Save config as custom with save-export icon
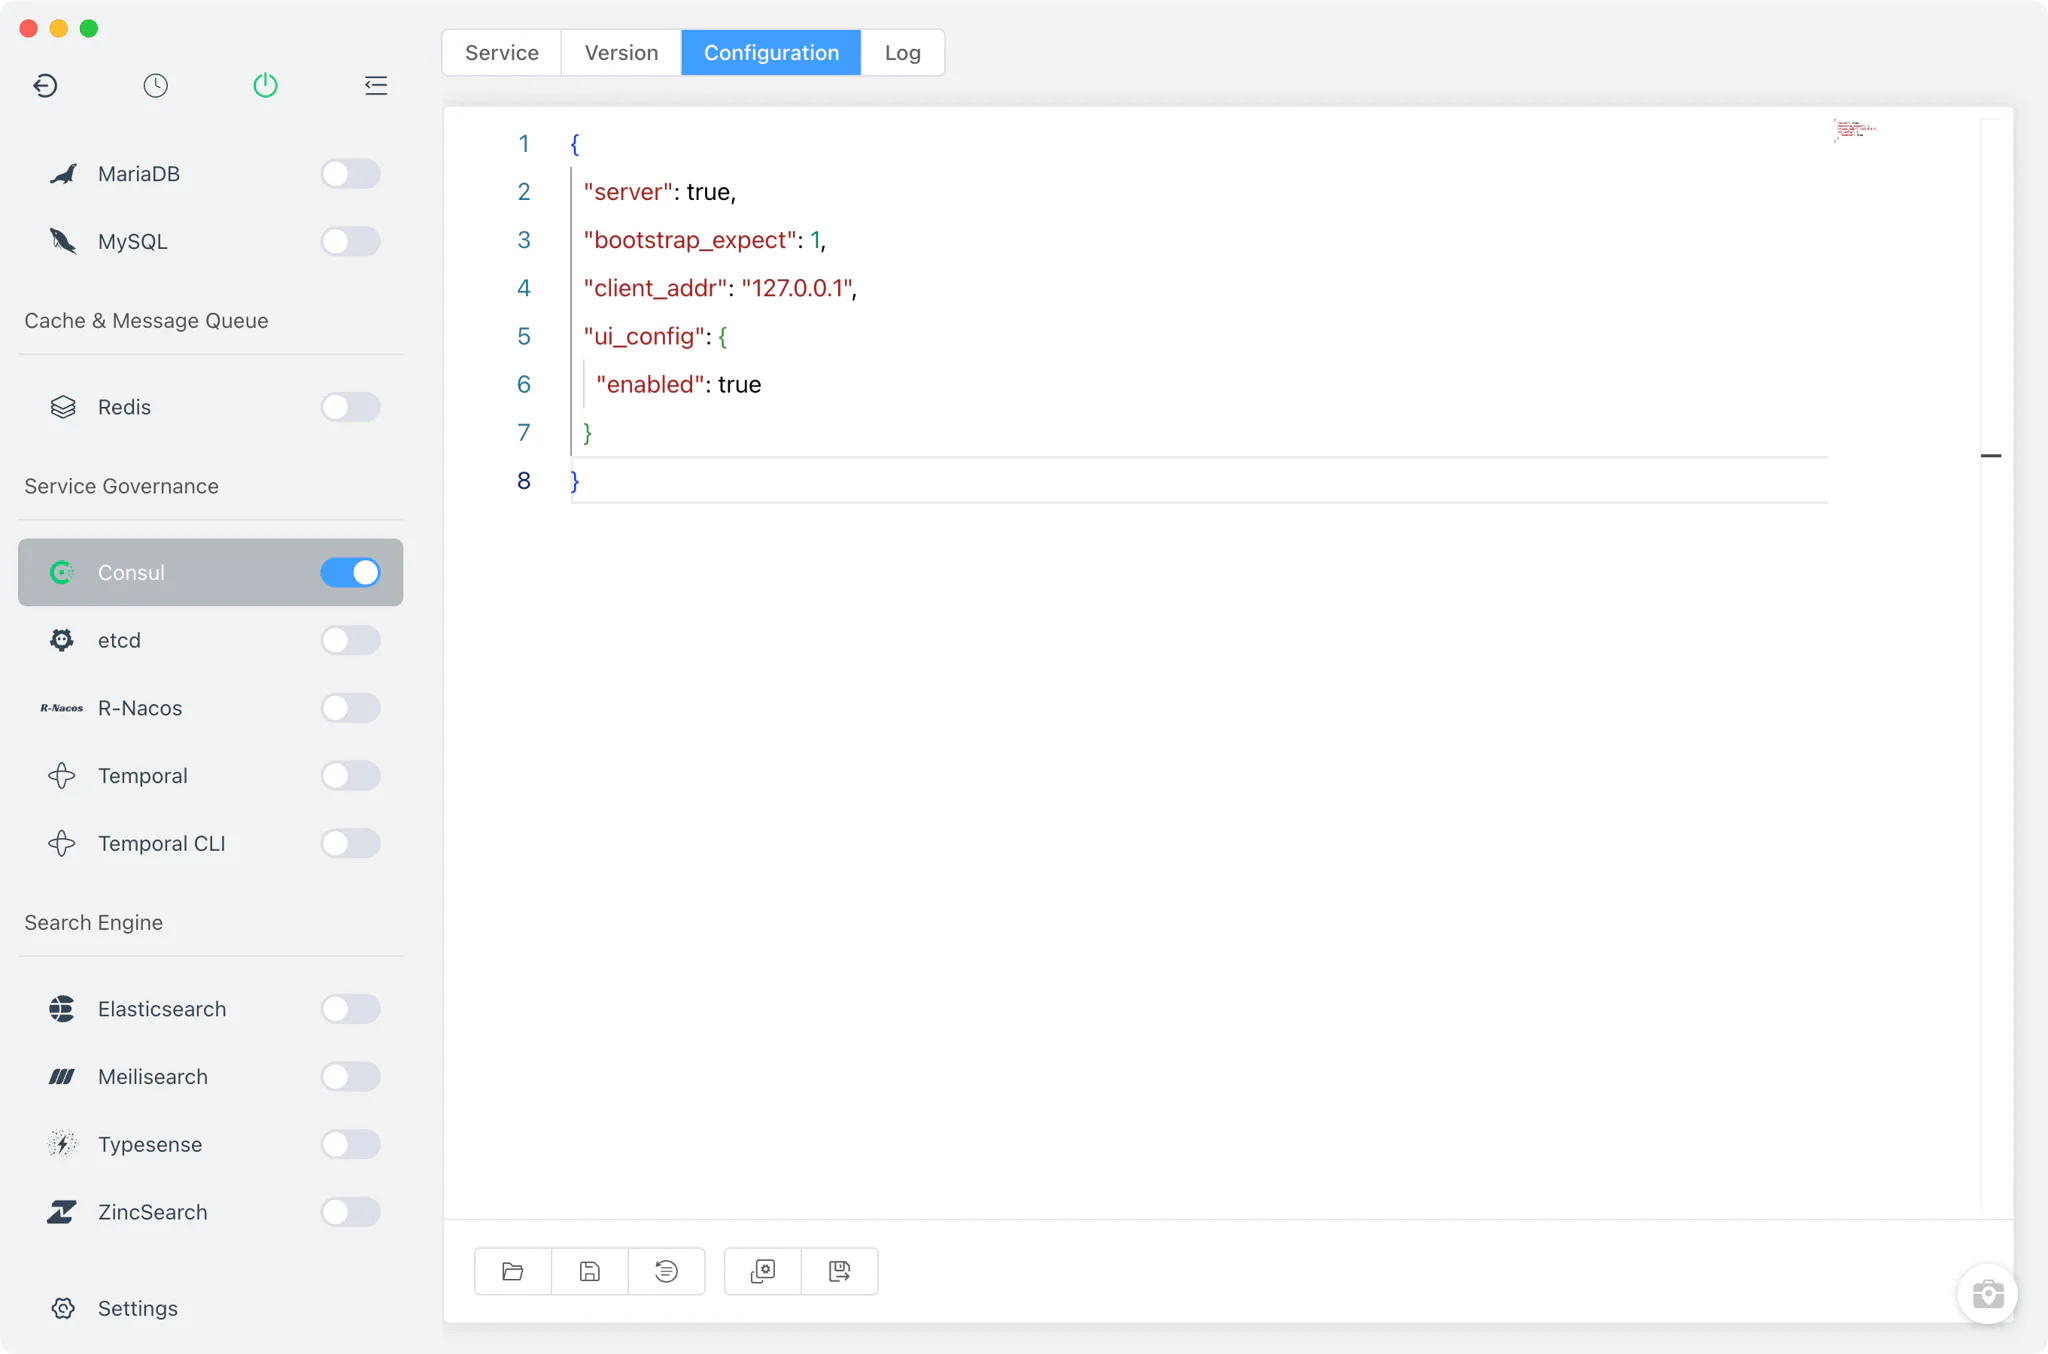2048x1354 pixels. click(x=840, y=1271)
